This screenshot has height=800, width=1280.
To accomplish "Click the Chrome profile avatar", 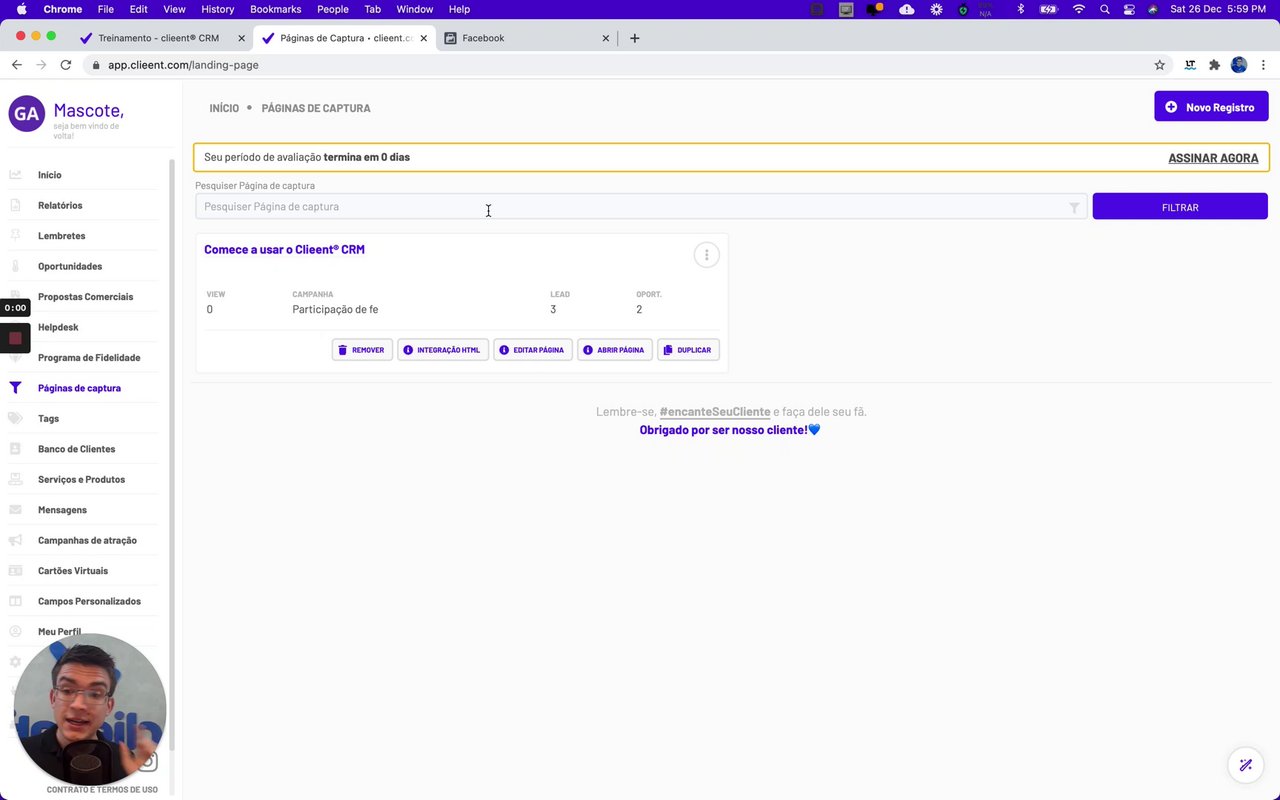I will pos(1239,65).
